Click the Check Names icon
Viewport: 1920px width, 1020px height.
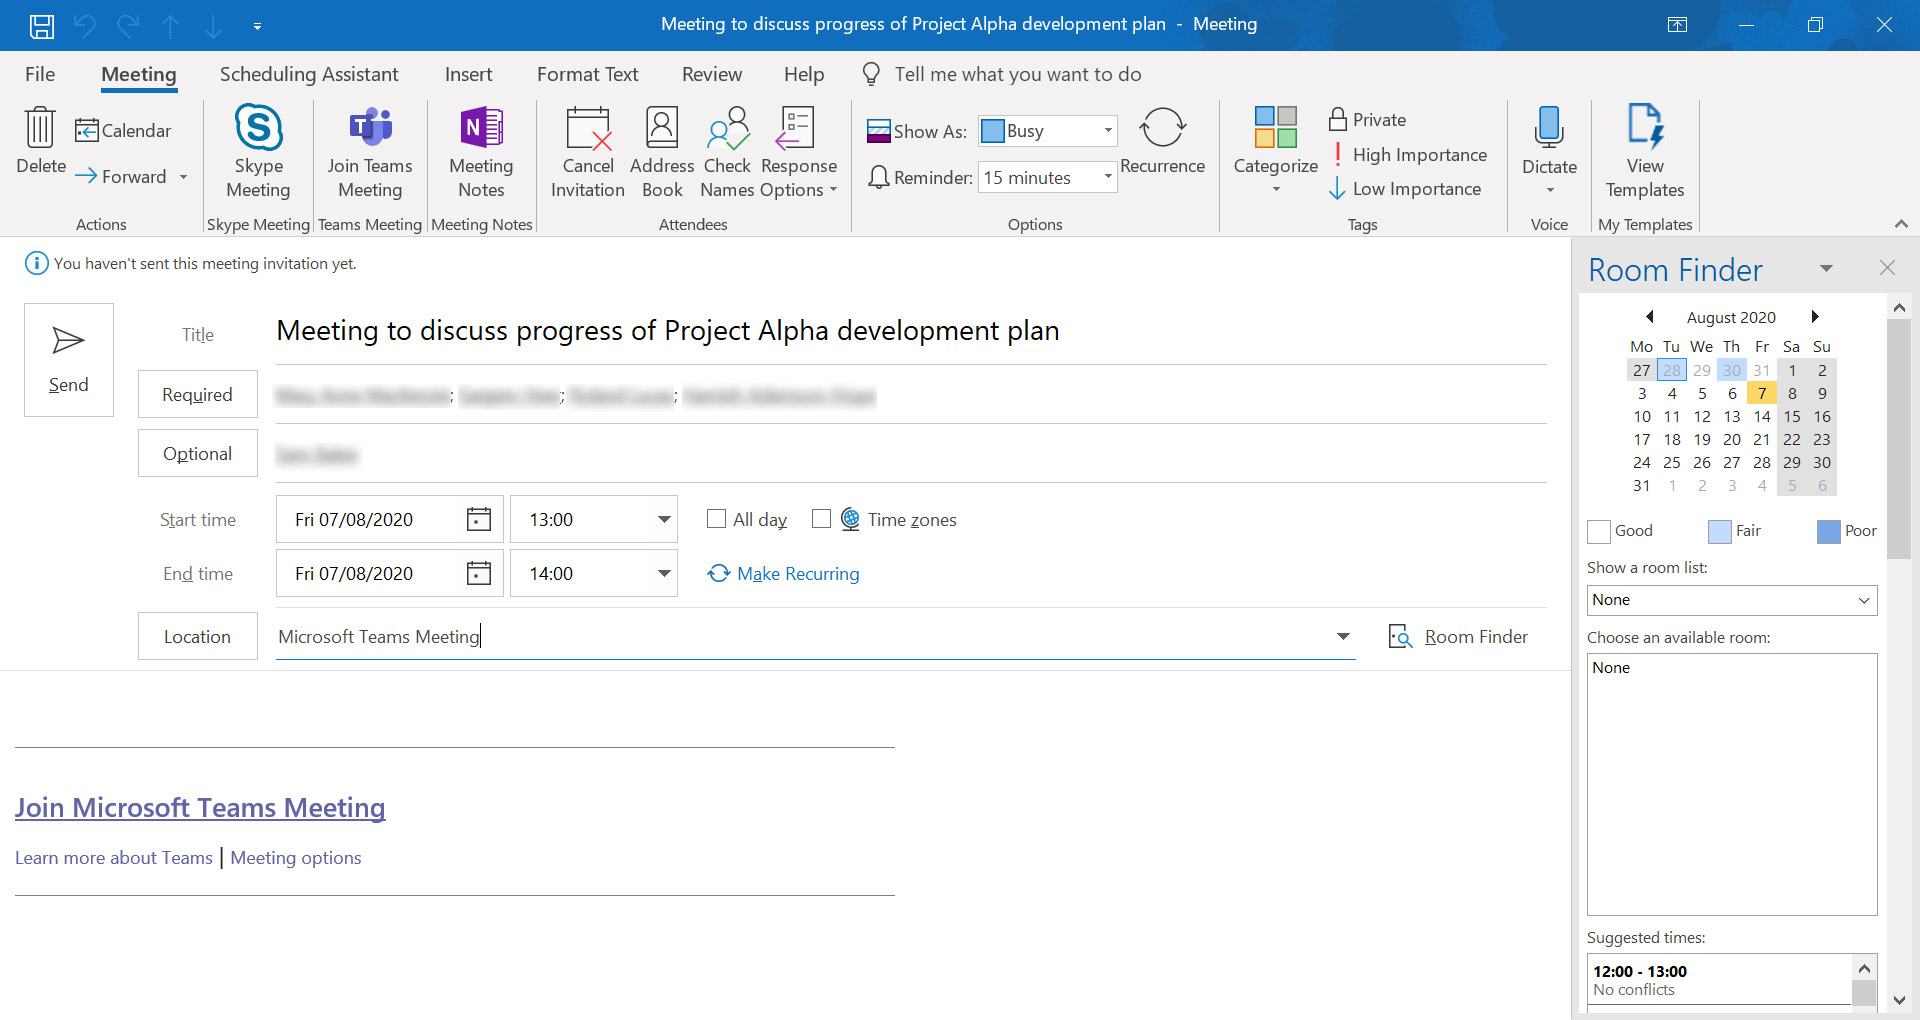(x=727, y=129)
